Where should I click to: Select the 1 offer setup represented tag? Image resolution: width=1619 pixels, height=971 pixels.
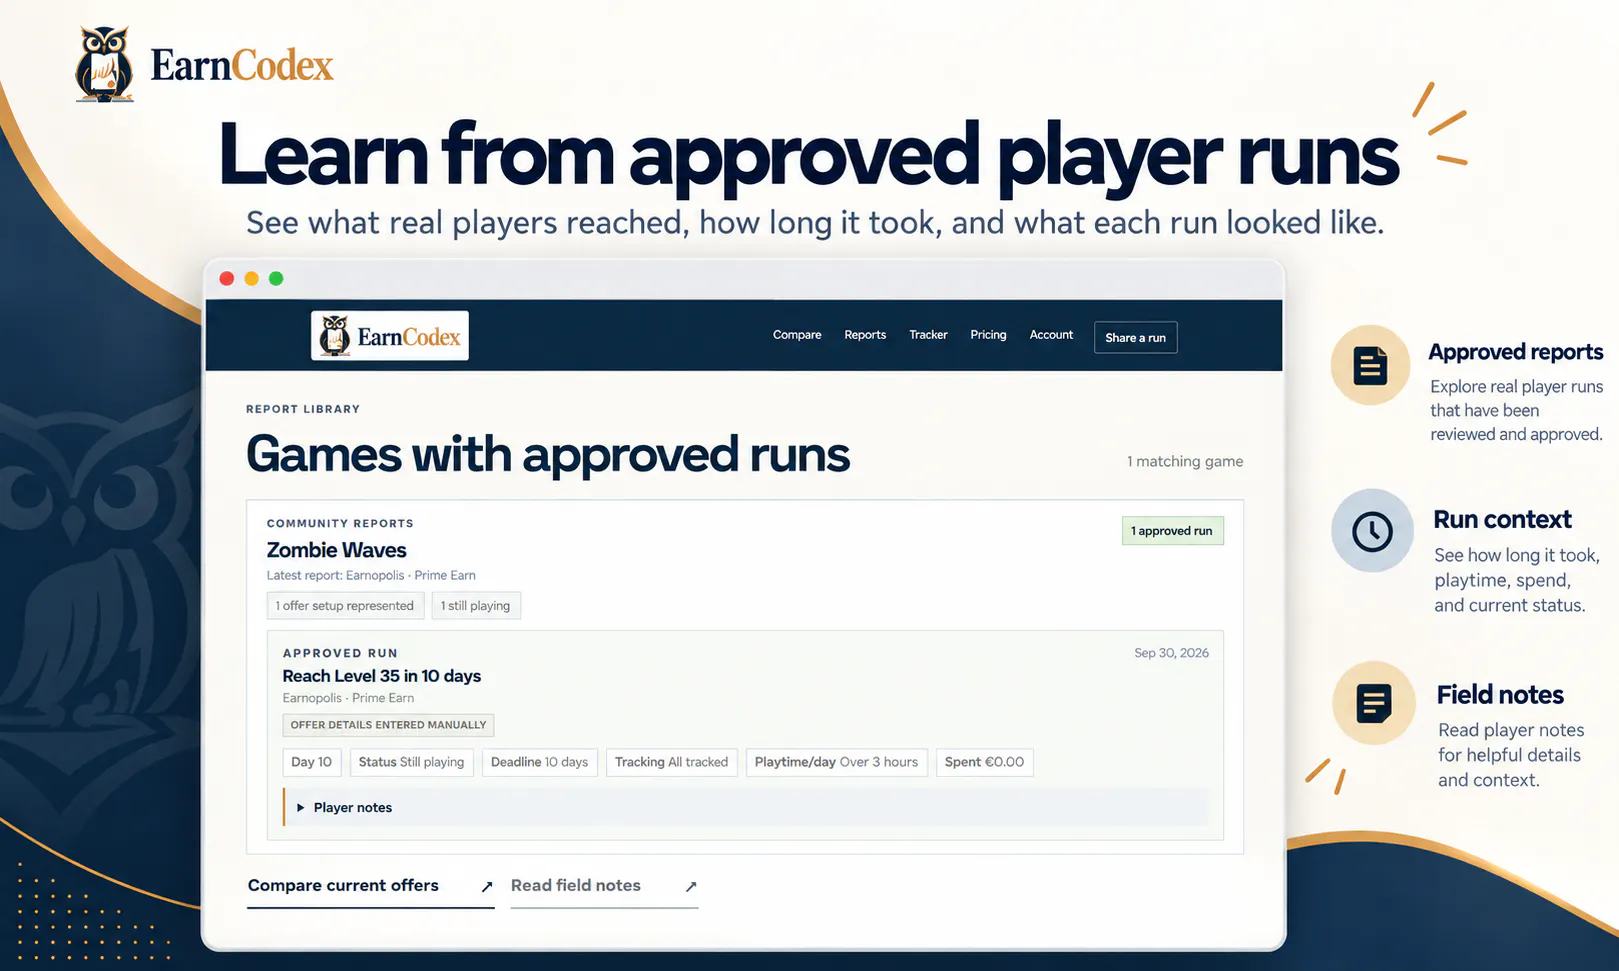coord(345,606)
